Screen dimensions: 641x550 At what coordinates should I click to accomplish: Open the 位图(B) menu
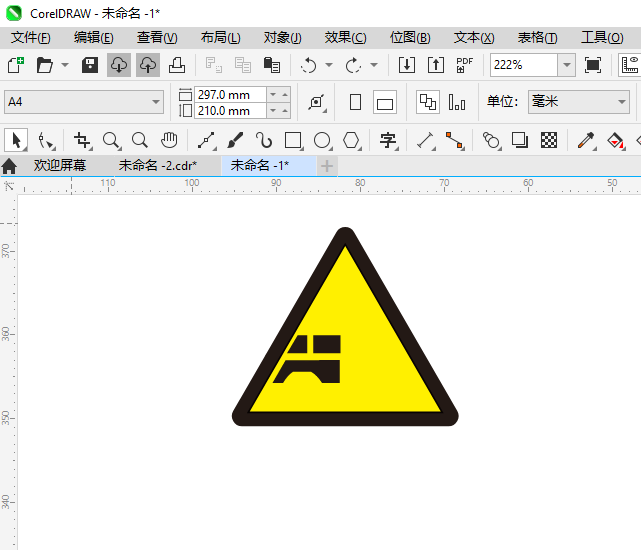click(x=410, y=38)
